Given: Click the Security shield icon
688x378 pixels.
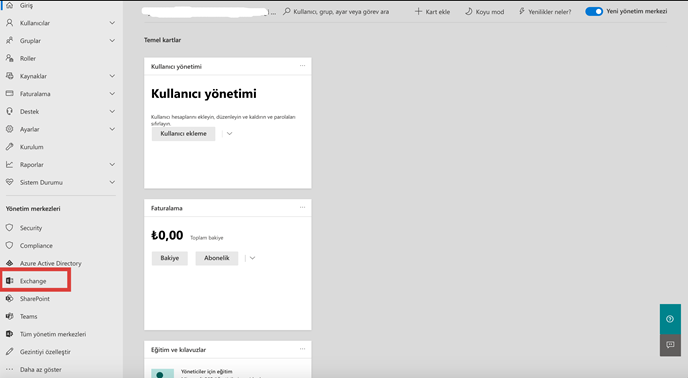Looking at the screenshot, I should [10, 227].
